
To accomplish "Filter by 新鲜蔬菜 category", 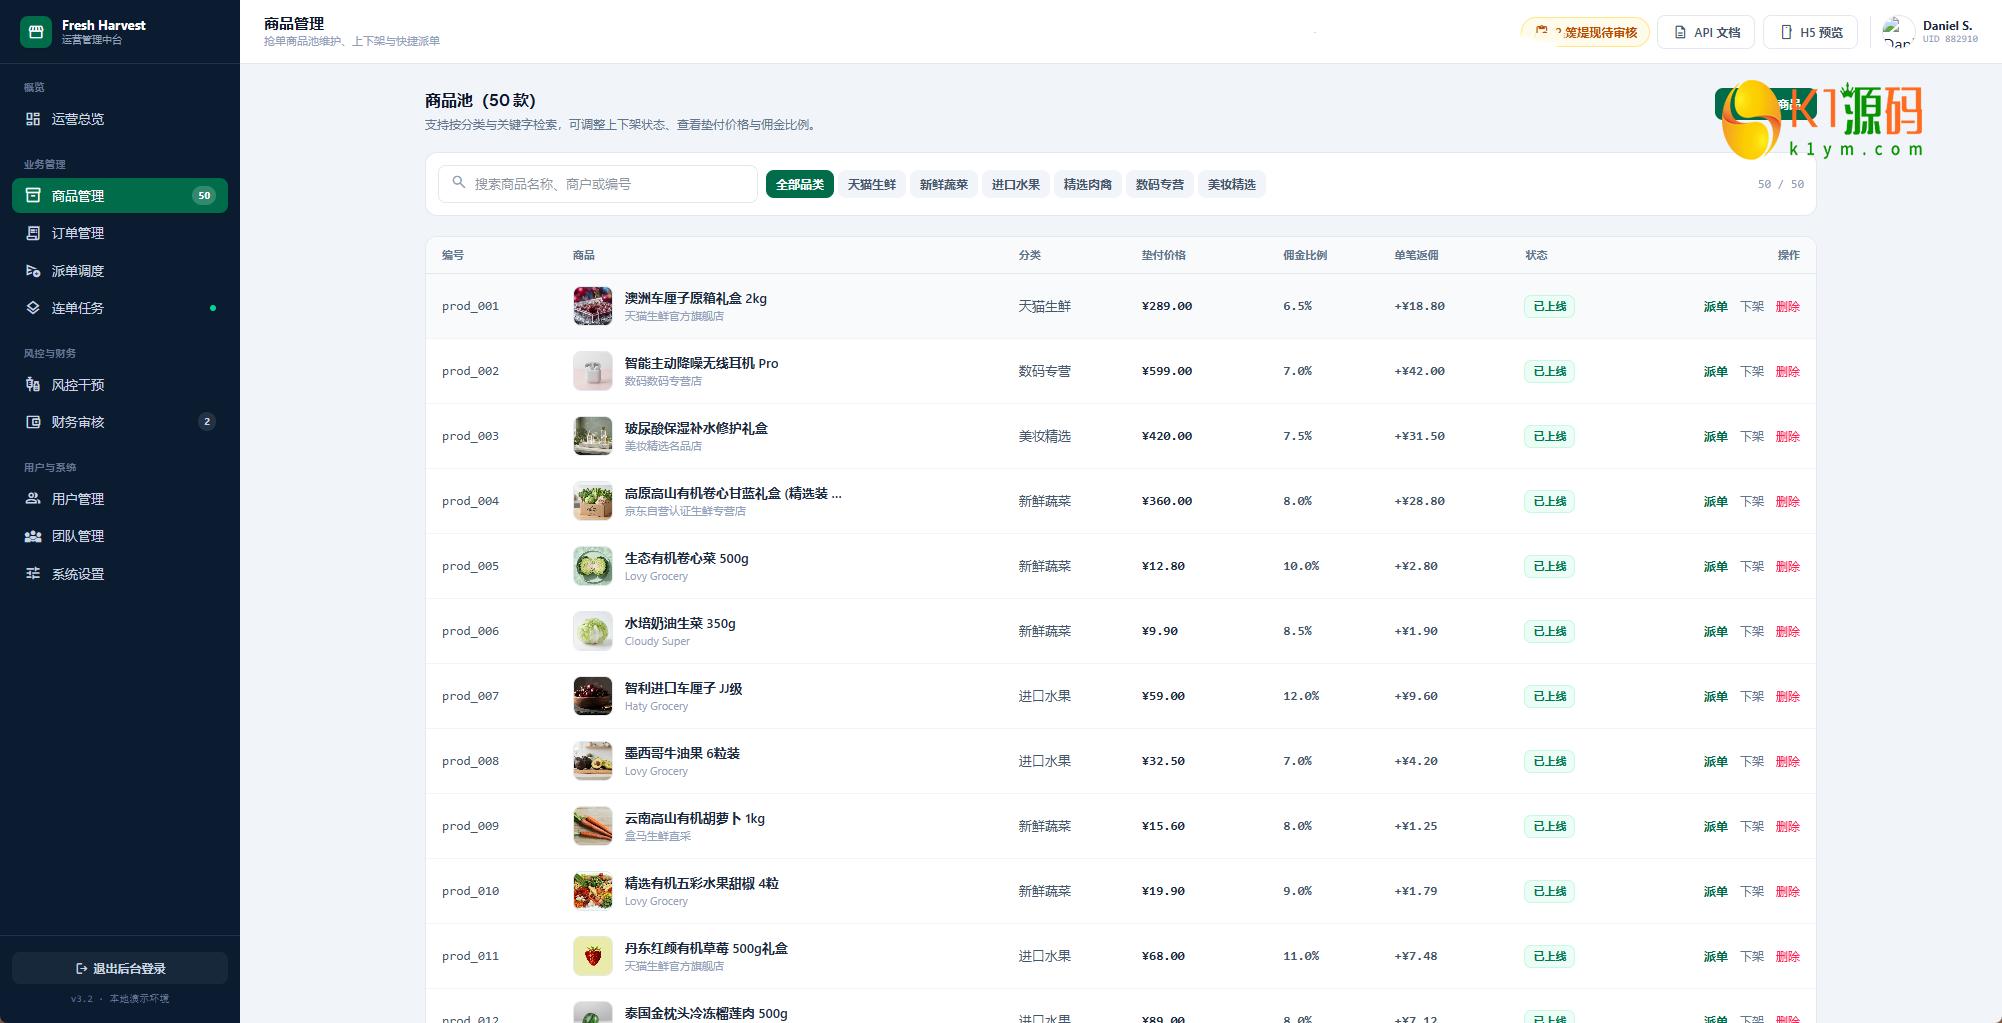I will pos(944,184).
